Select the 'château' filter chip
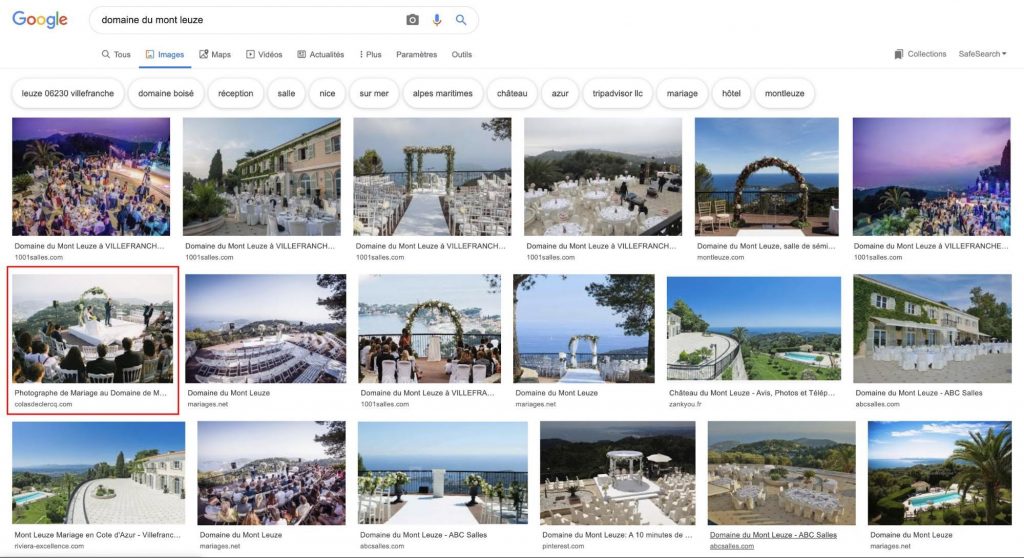1024x558 pixels. 511,93
